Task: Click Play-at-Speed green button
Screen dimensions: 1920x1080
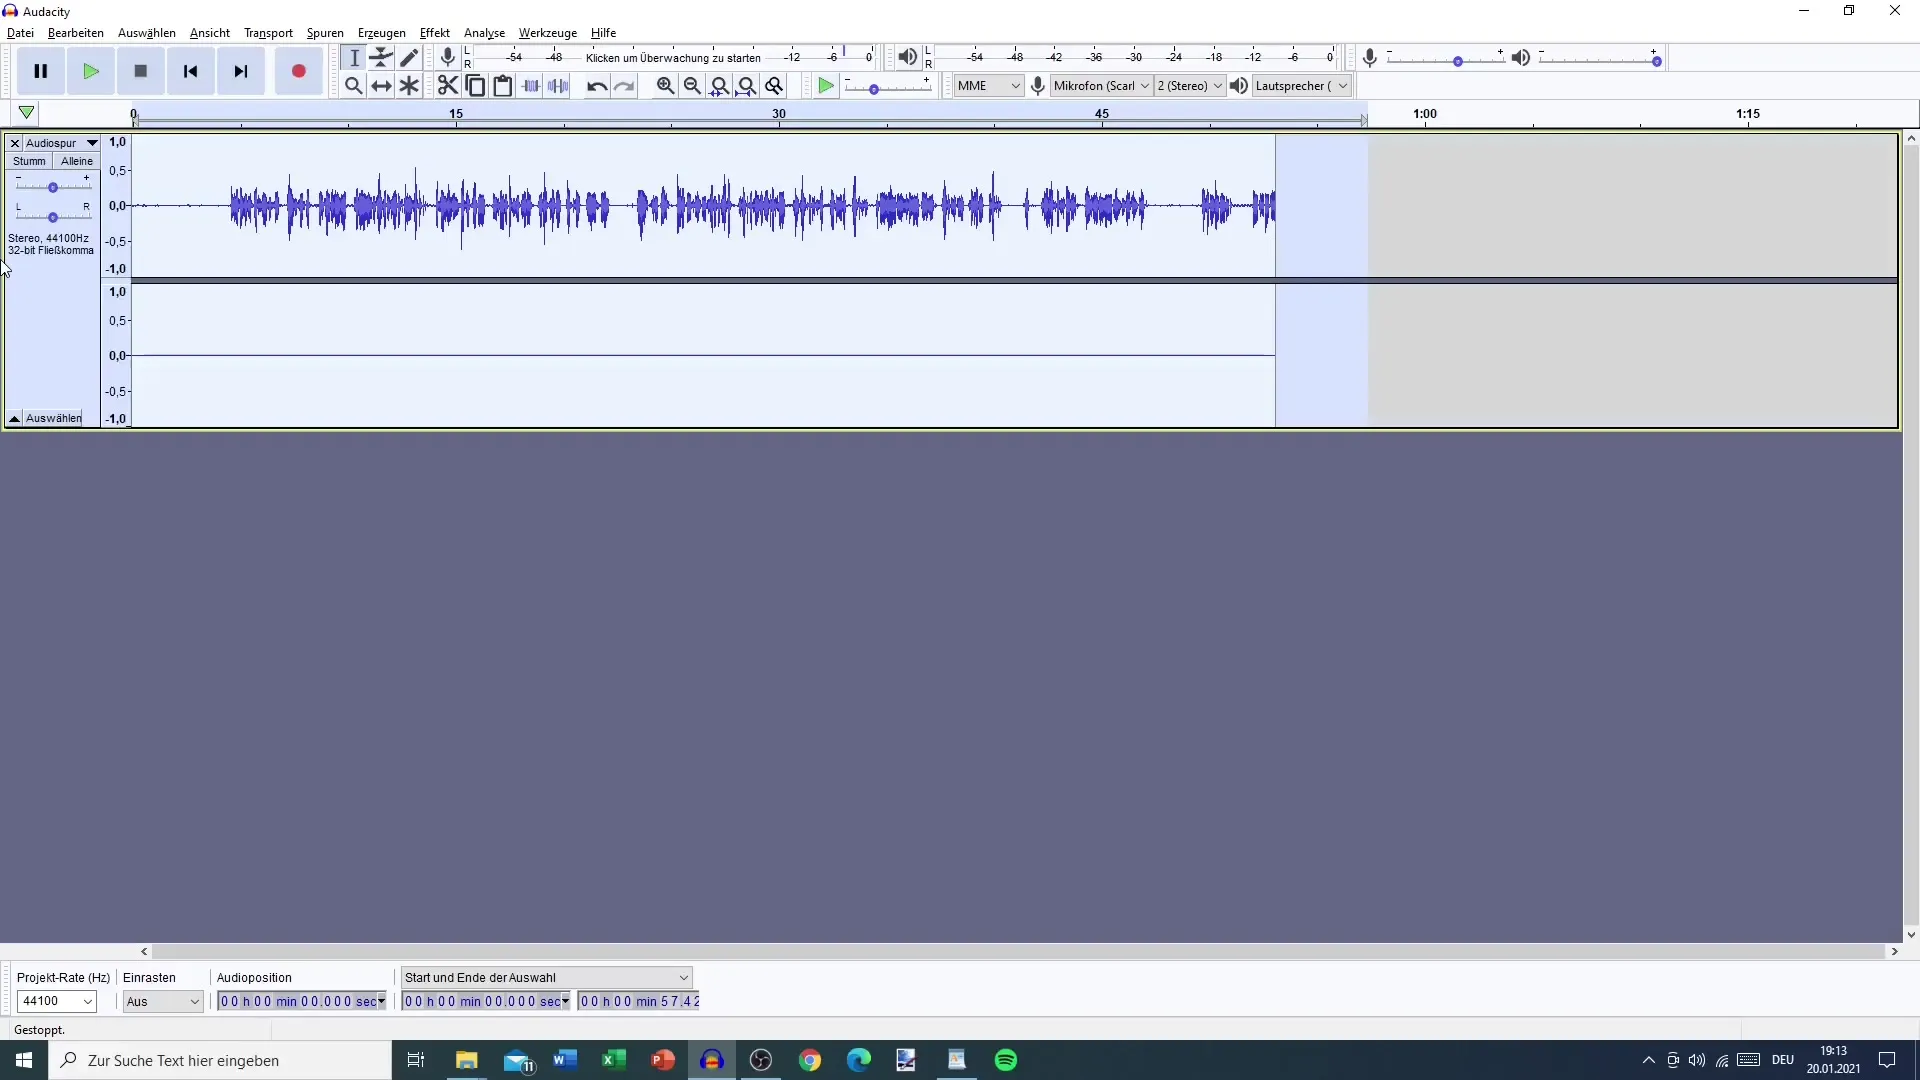Action: 826,86
